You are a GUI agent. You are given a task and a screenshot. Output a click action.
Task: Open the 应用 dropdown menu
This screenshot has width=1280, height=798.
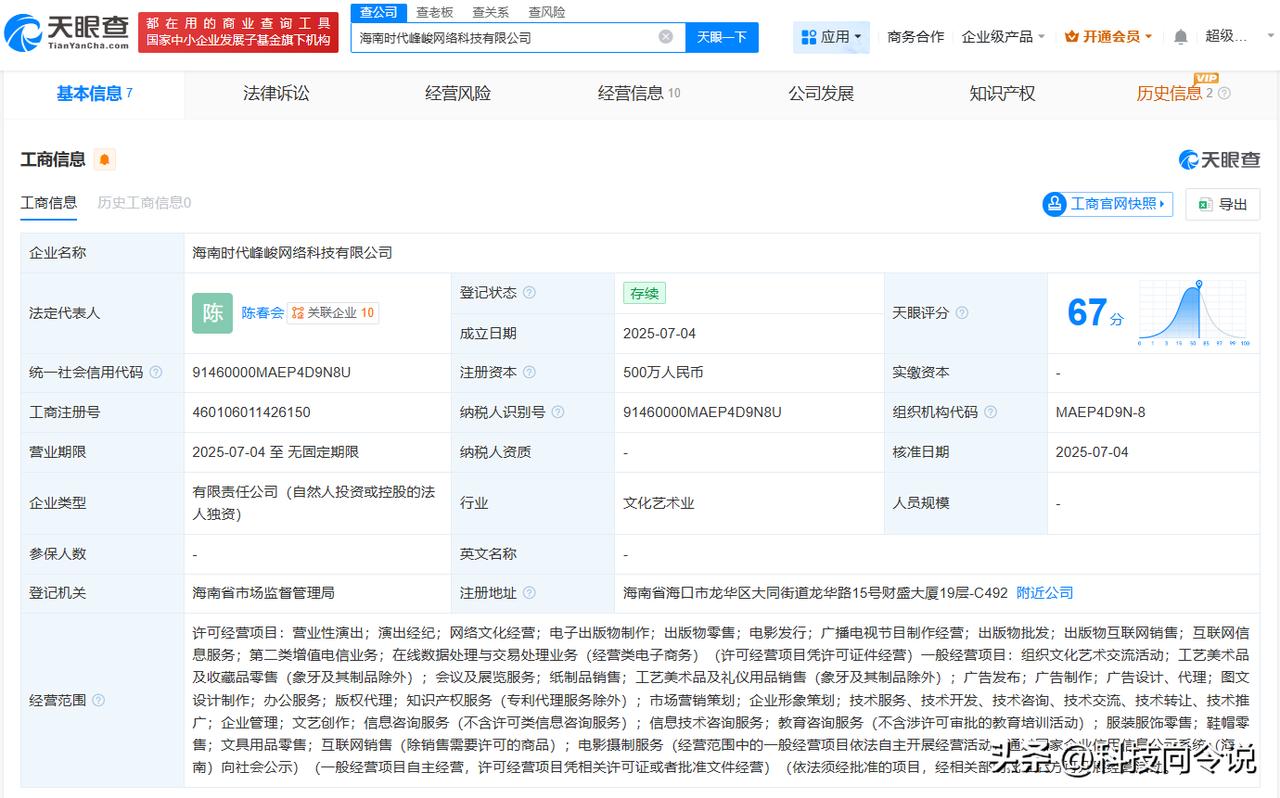(x=832, y=37)
